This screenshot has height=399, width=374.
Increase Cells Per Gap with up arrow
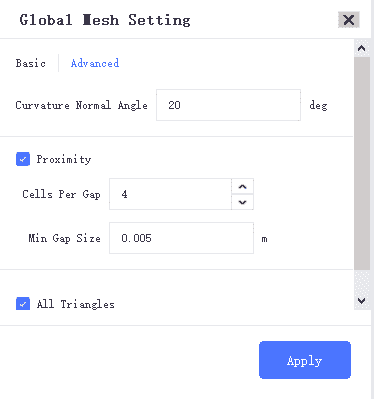coord(243,187)
